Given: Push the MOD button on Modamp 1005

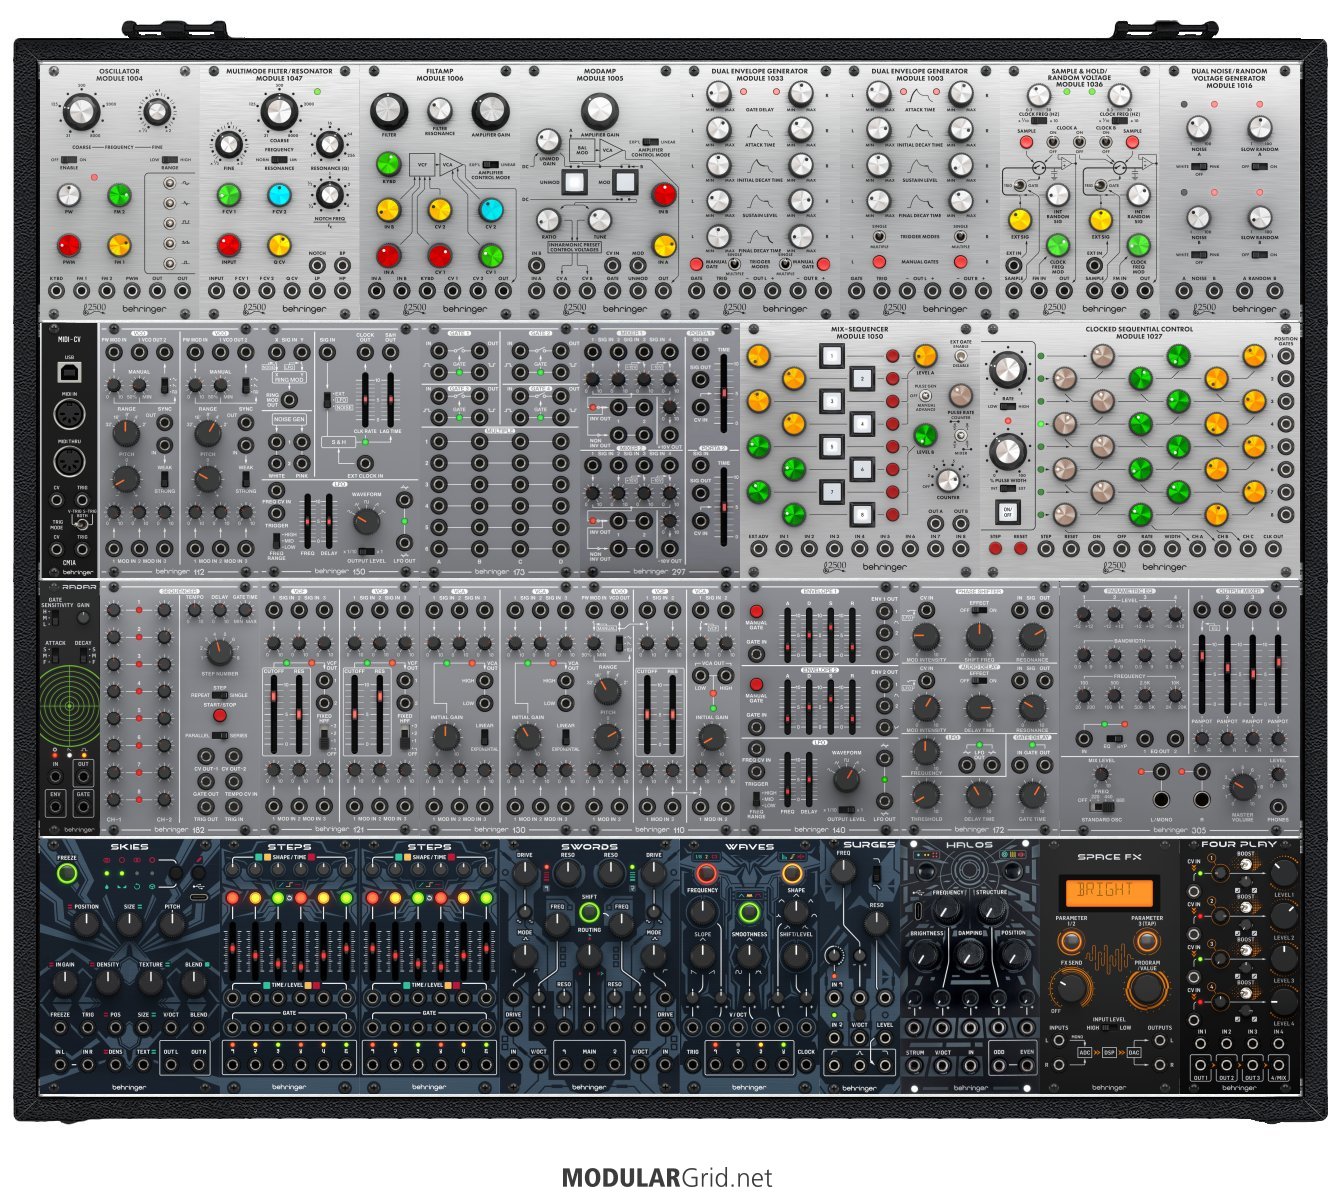Looking at the screenshot, I should point(624,183).
